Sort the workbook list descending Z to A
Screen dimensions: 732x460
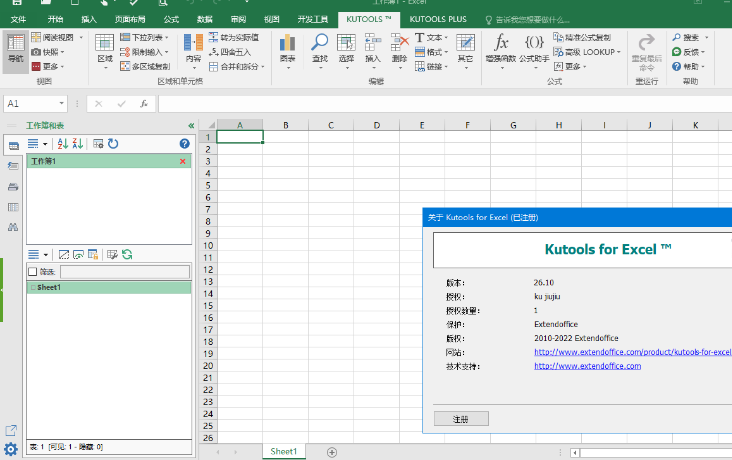click(x=77, y=144)
